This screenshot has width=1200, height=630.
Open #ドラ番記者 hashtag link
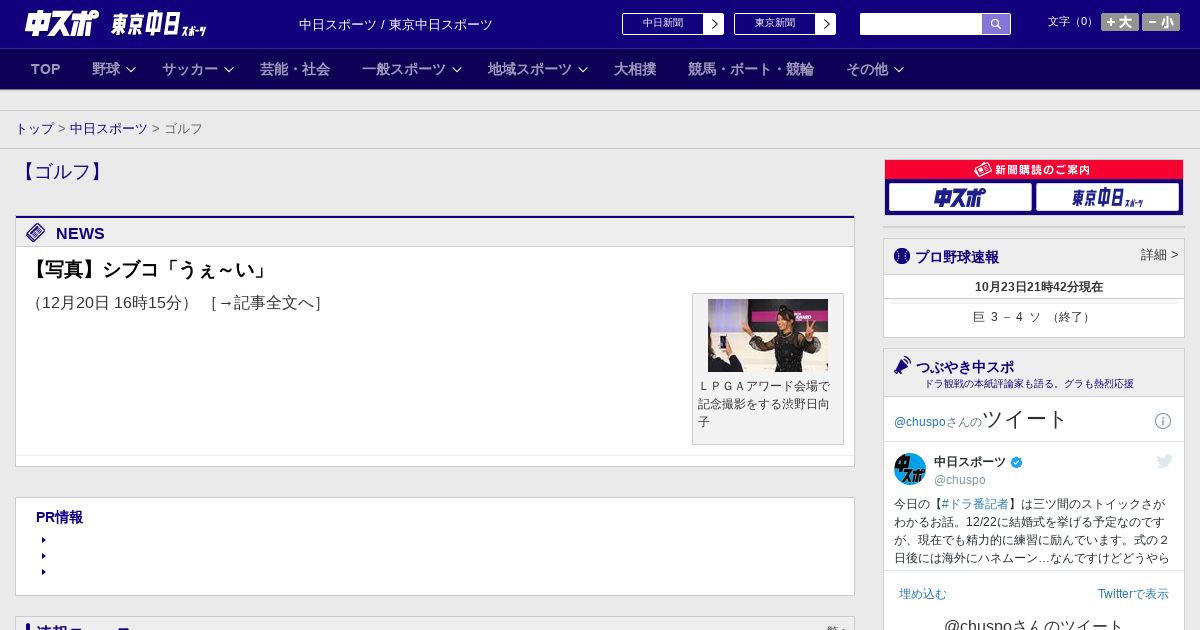click(975, 504)
